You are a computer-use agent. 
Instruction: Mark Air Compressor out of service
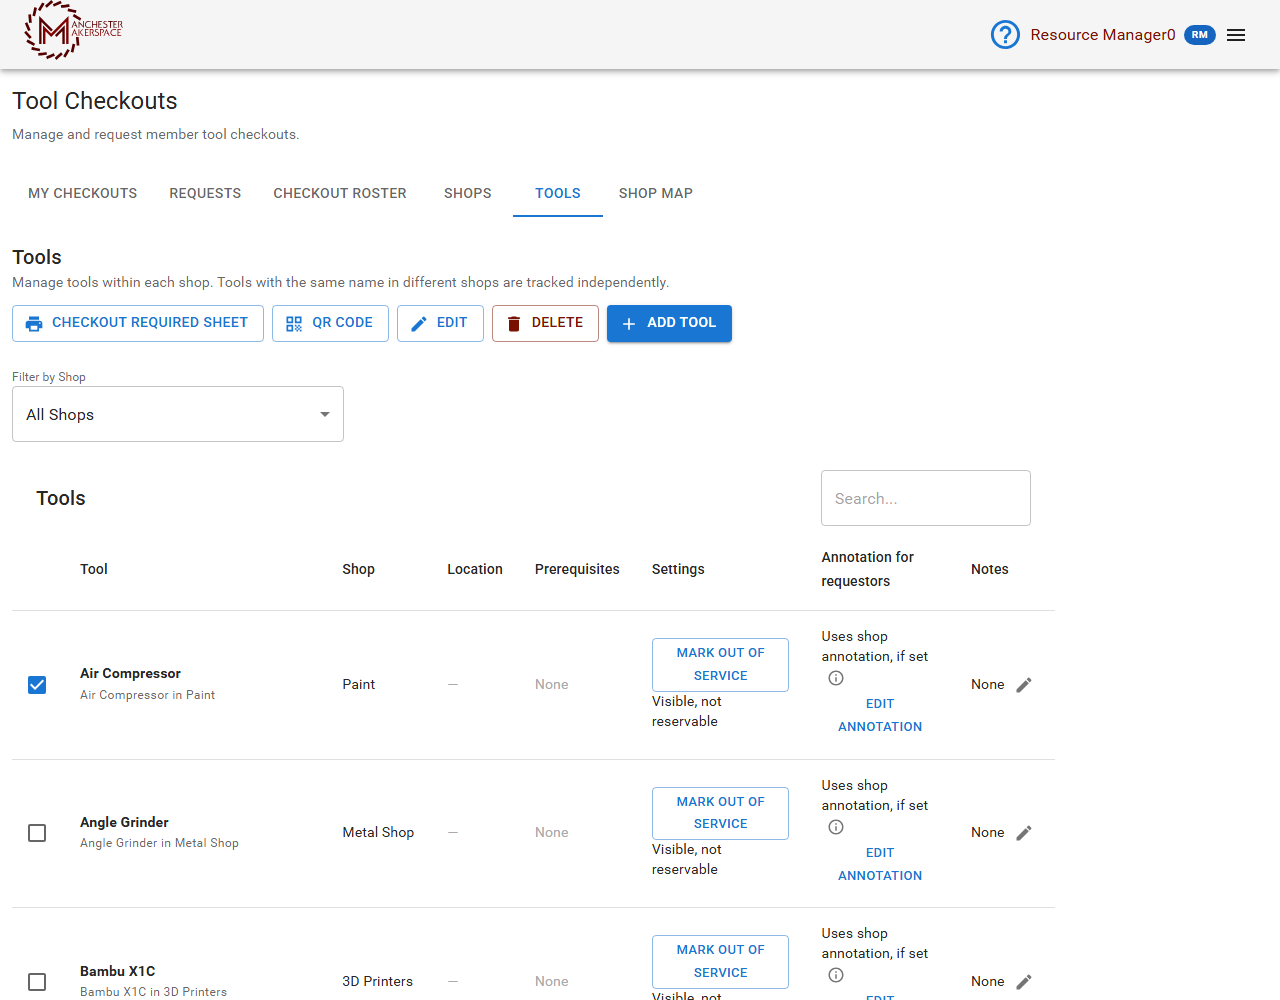point(720,664)
